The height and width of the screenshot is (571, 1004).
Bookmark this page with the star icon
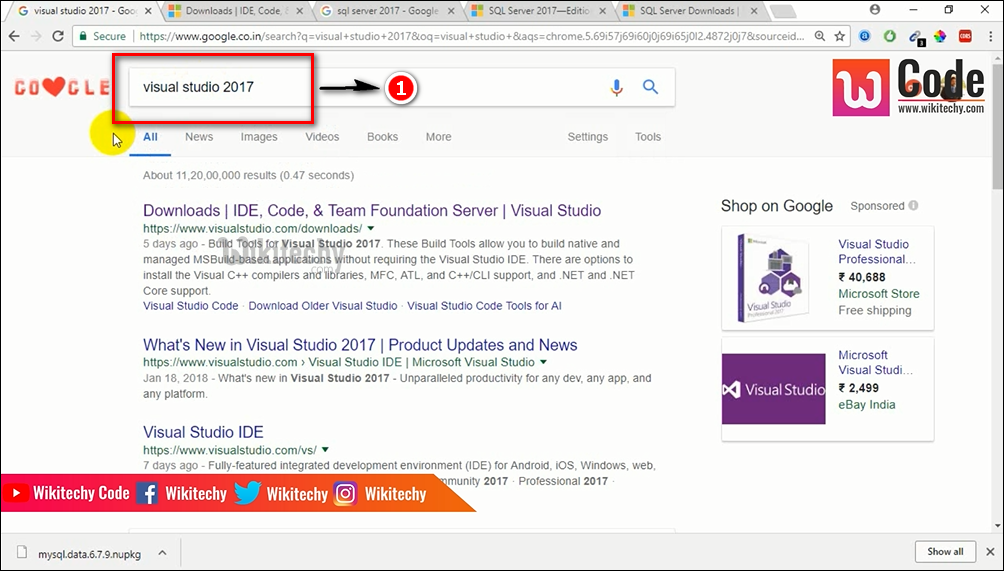click(x=840, y=36)
